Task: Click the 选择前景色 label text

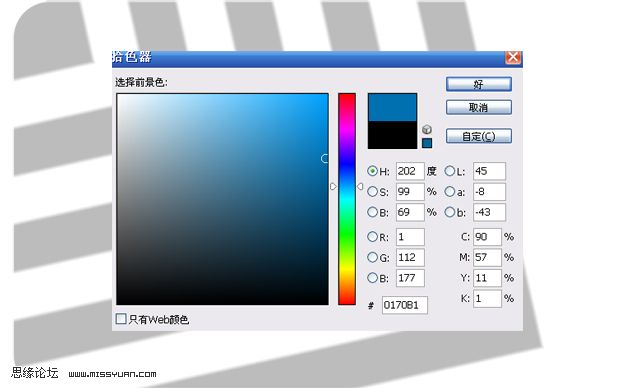Action: click(x=141, y=82)
